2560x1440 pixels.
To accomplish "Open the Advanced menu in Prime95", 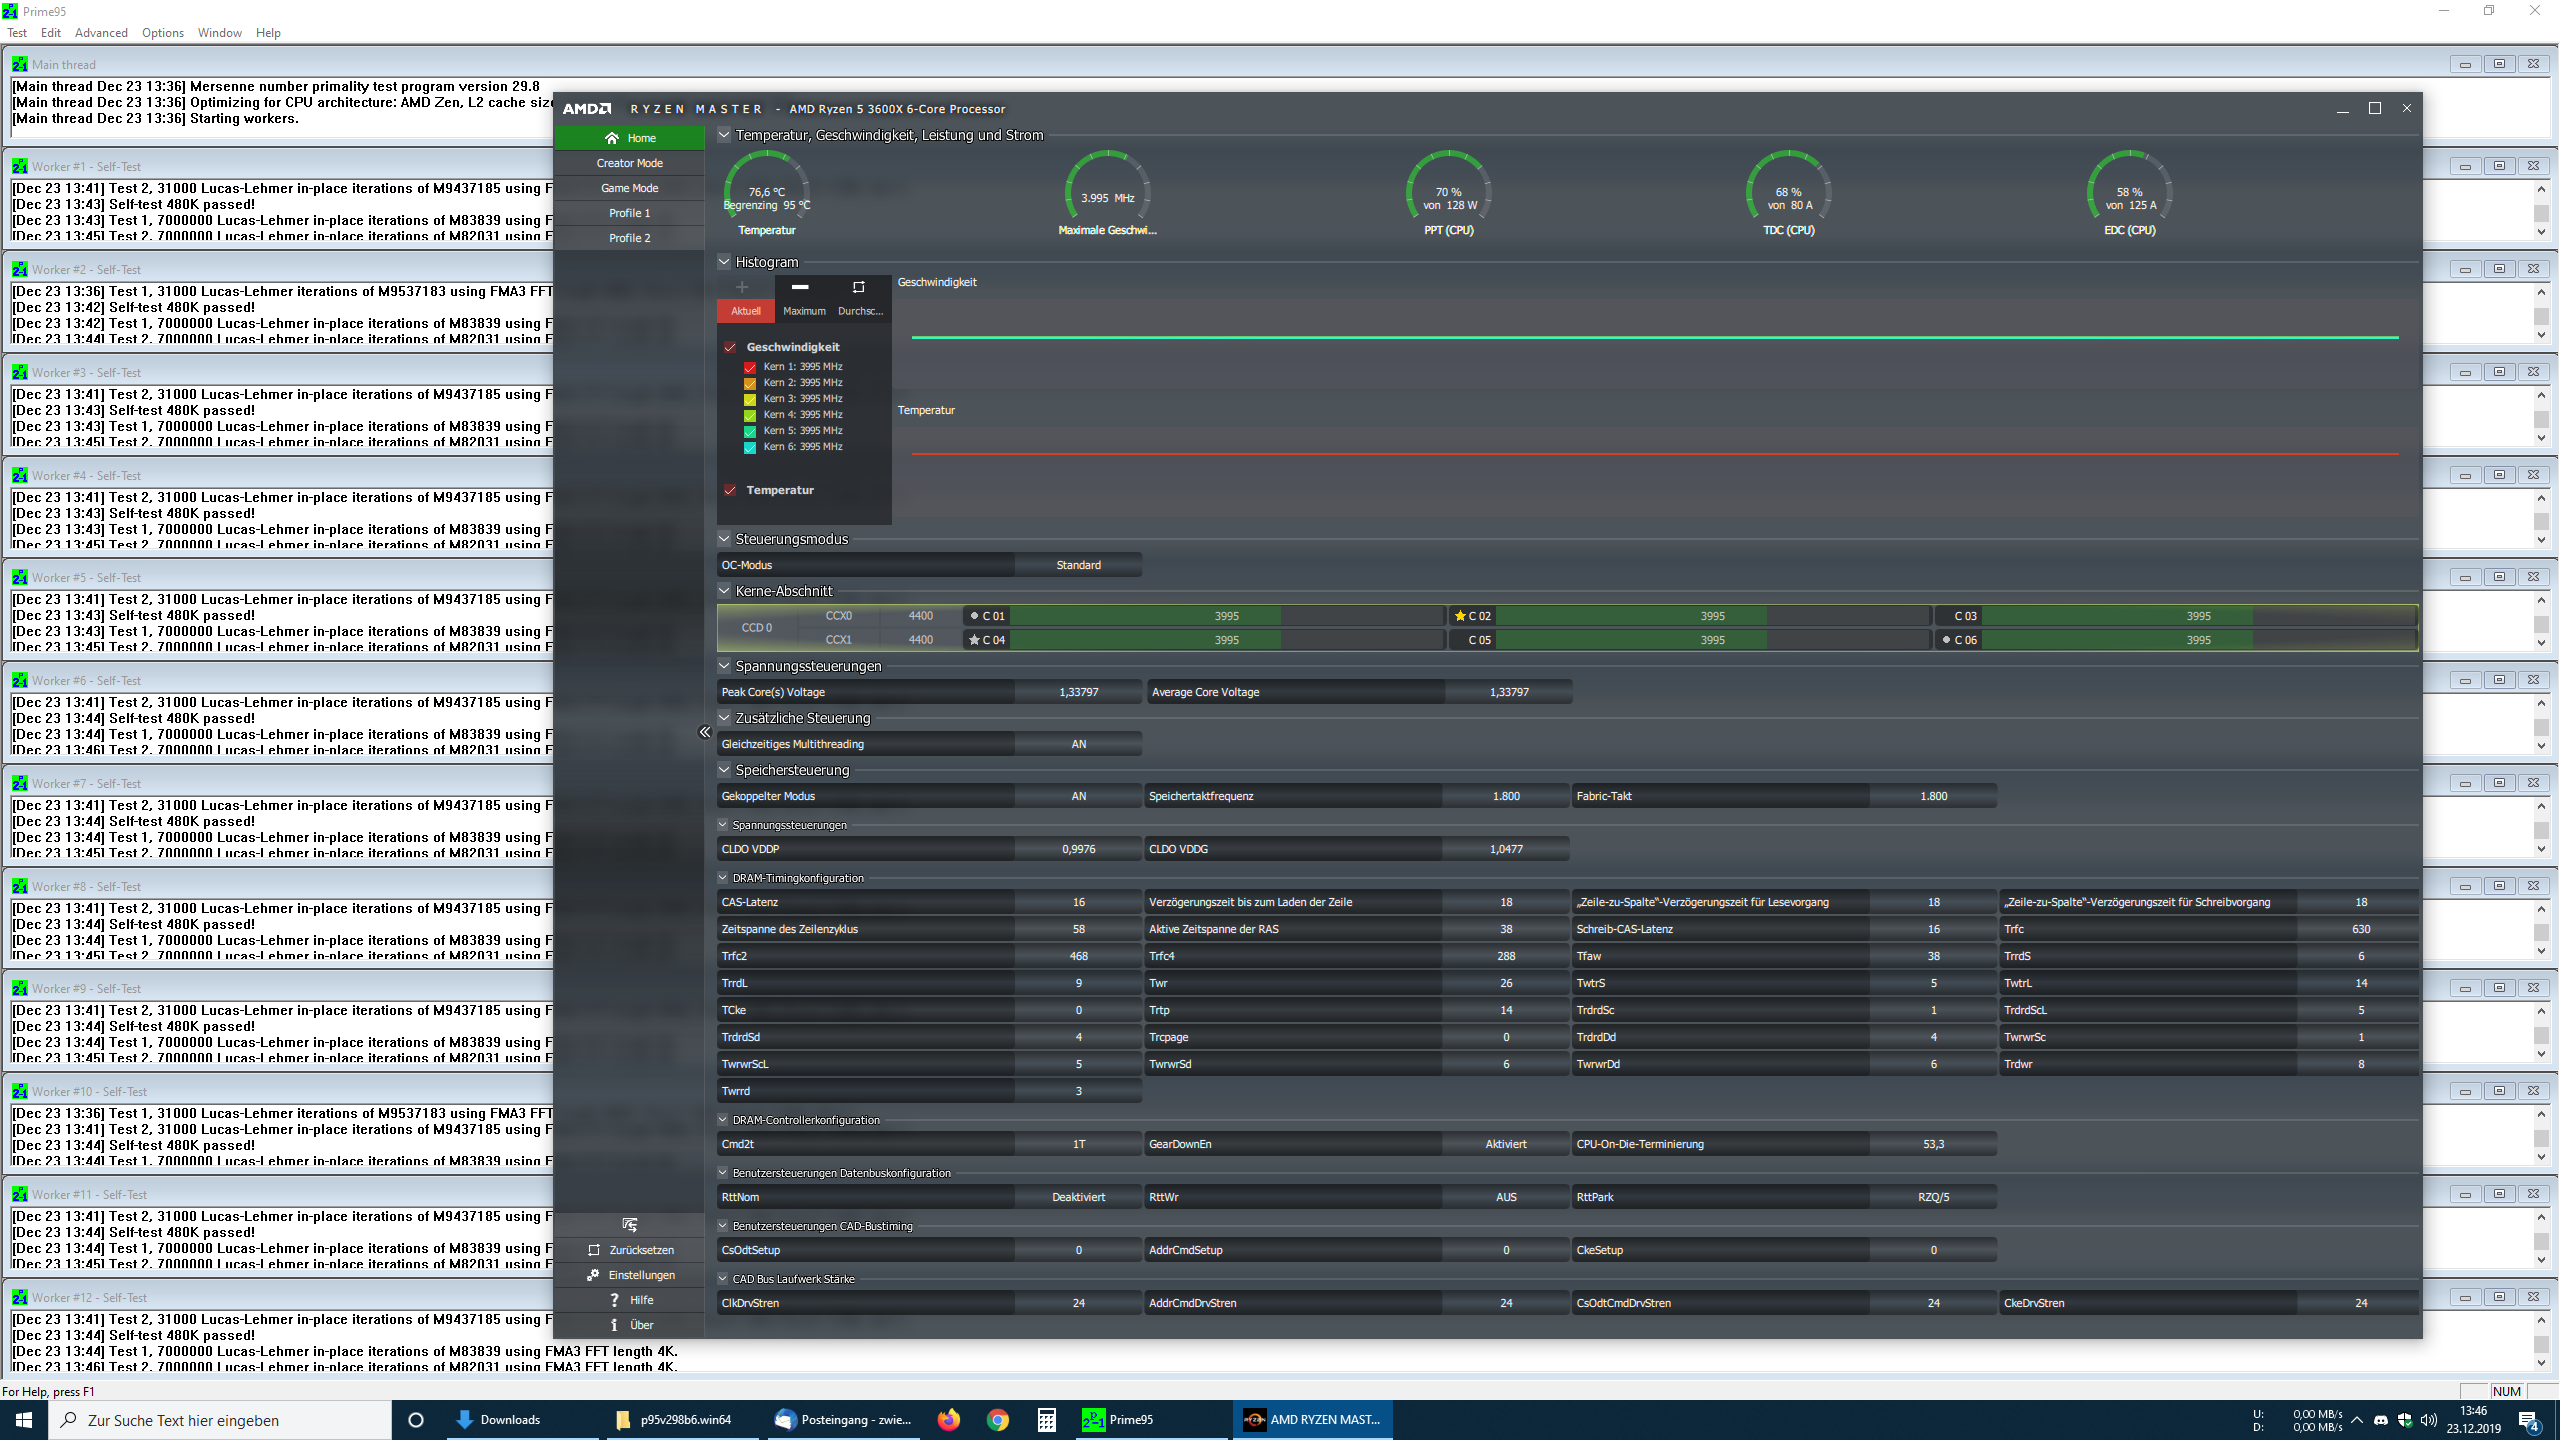I will [x=101, y=33].
